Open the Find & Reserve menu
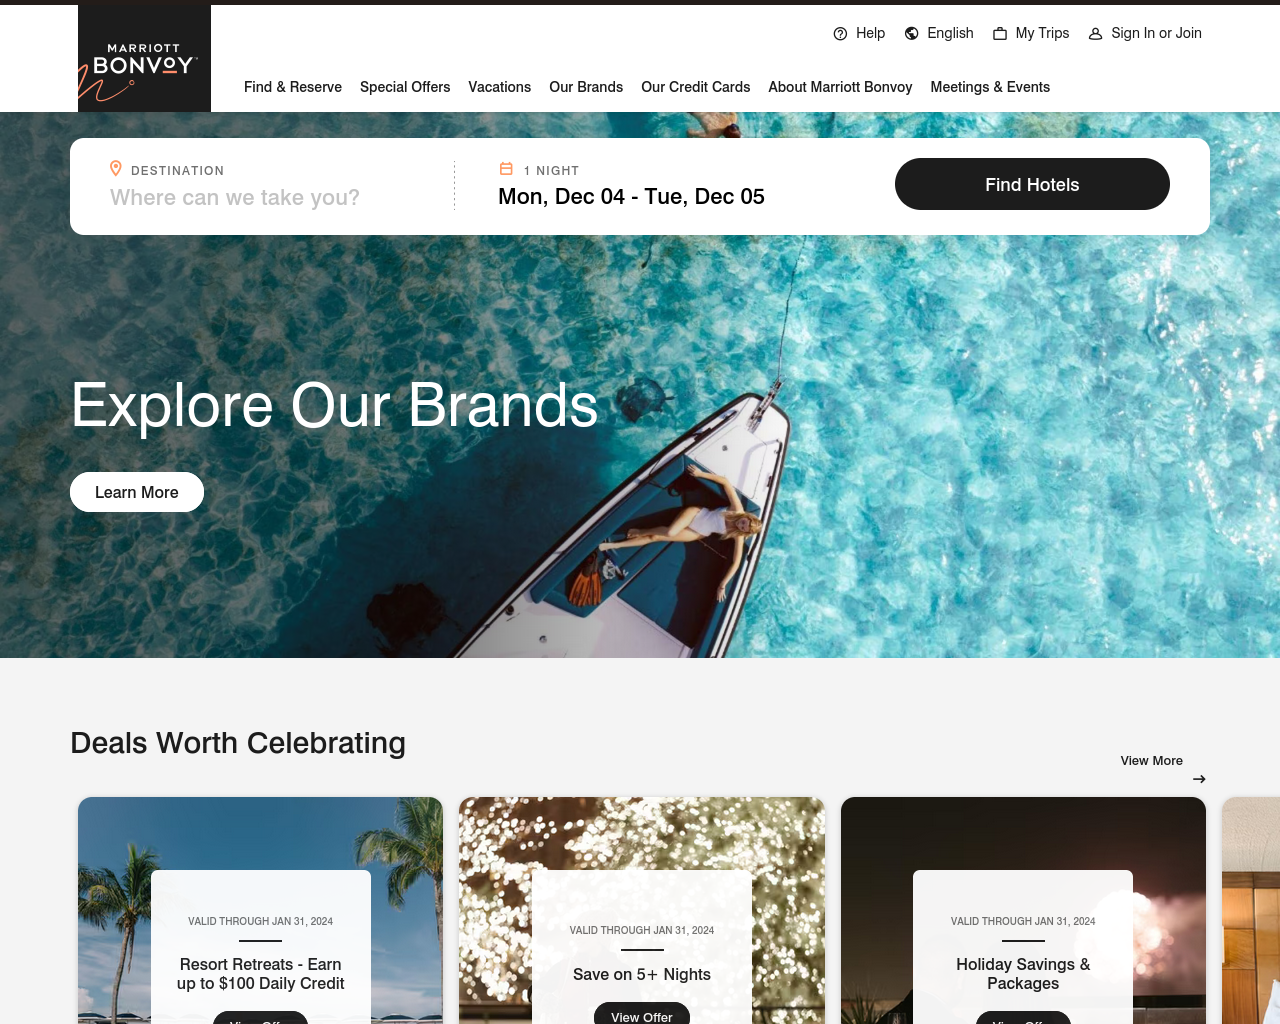The image size is (1280, 1024). [293, 87]
